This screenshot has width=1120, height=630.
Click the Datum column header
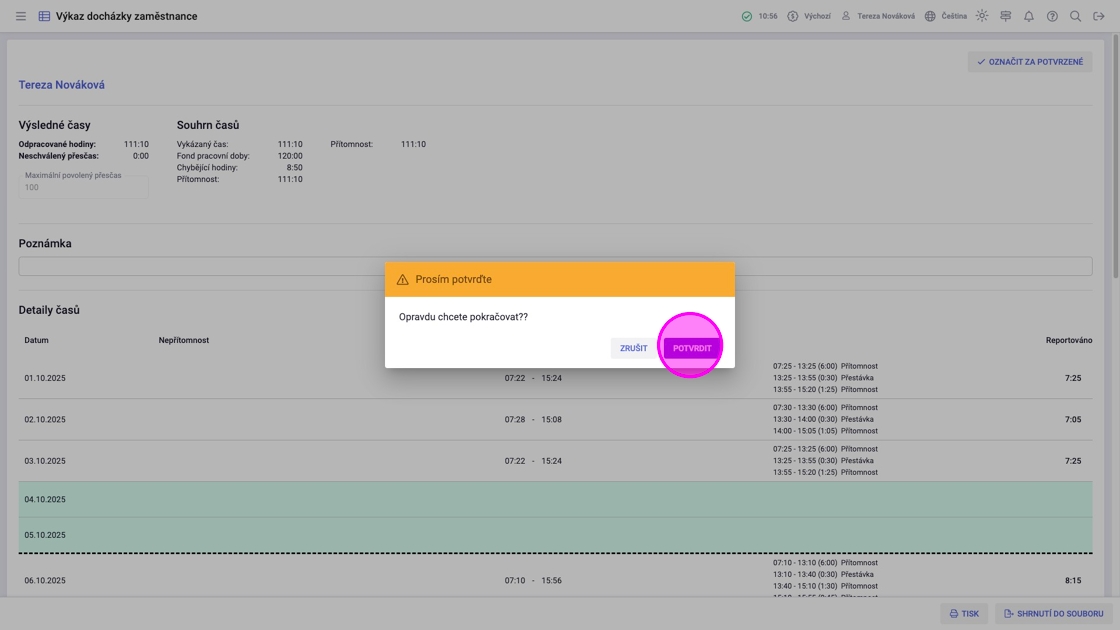pos(36,340)
